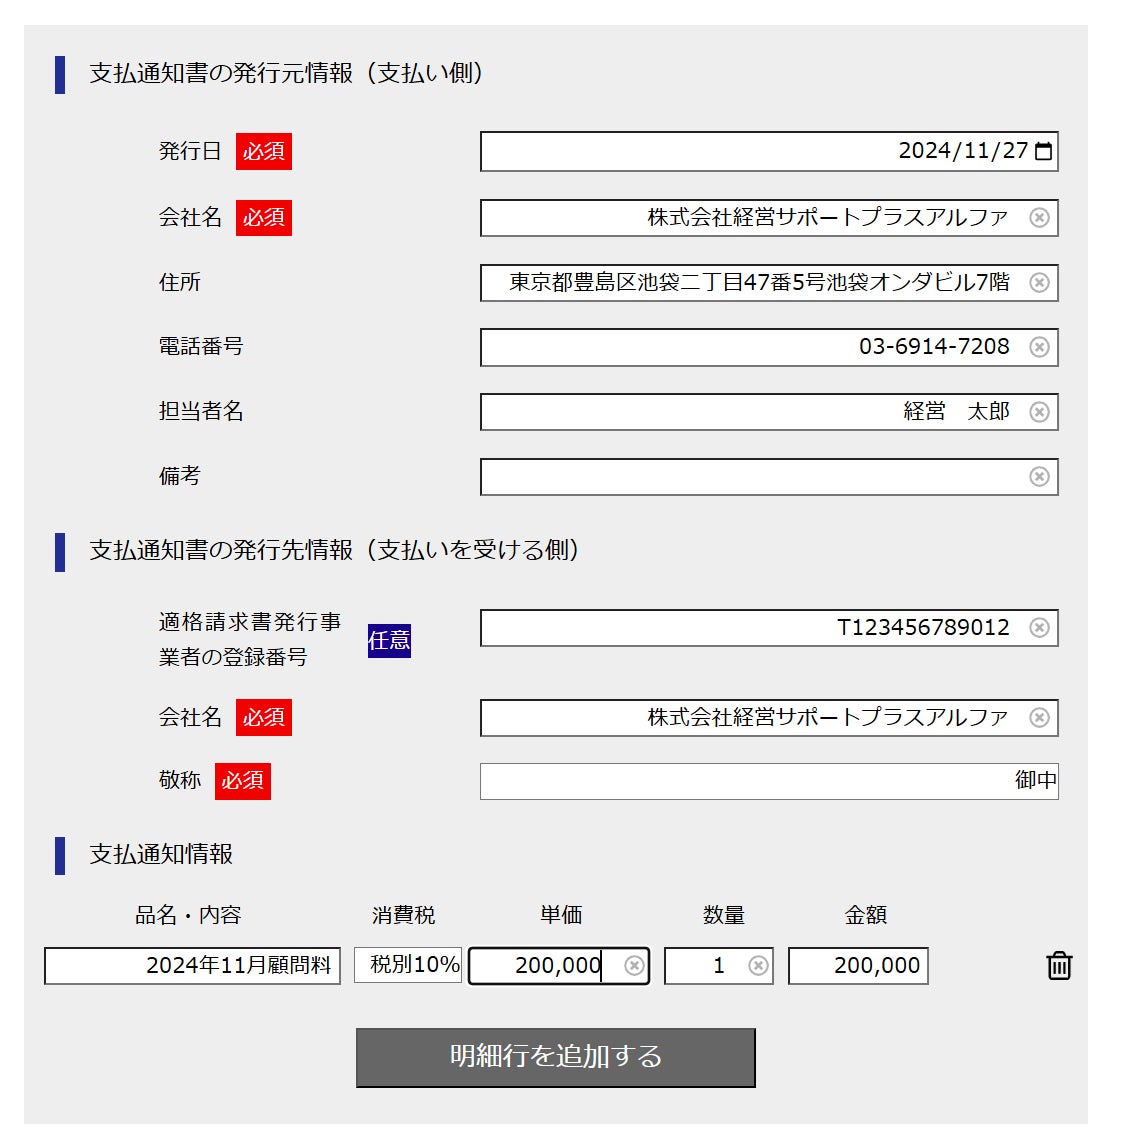The width and height of the screenshot is (1131, 1138).
Task: Click the 明細行を追加する button
Action: coord(554,1057)
